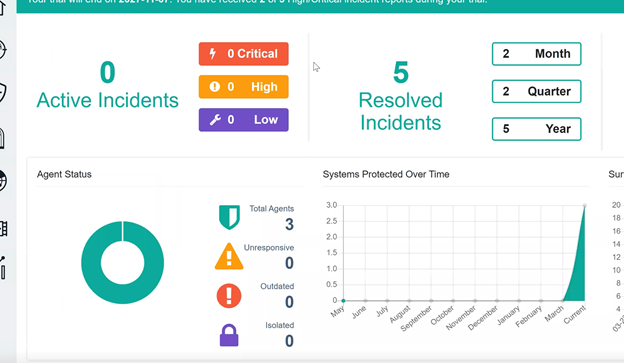This screenshot has width=624, height=363.
Task: Select the 5 Year resolved filter
Action: (536, 129)
